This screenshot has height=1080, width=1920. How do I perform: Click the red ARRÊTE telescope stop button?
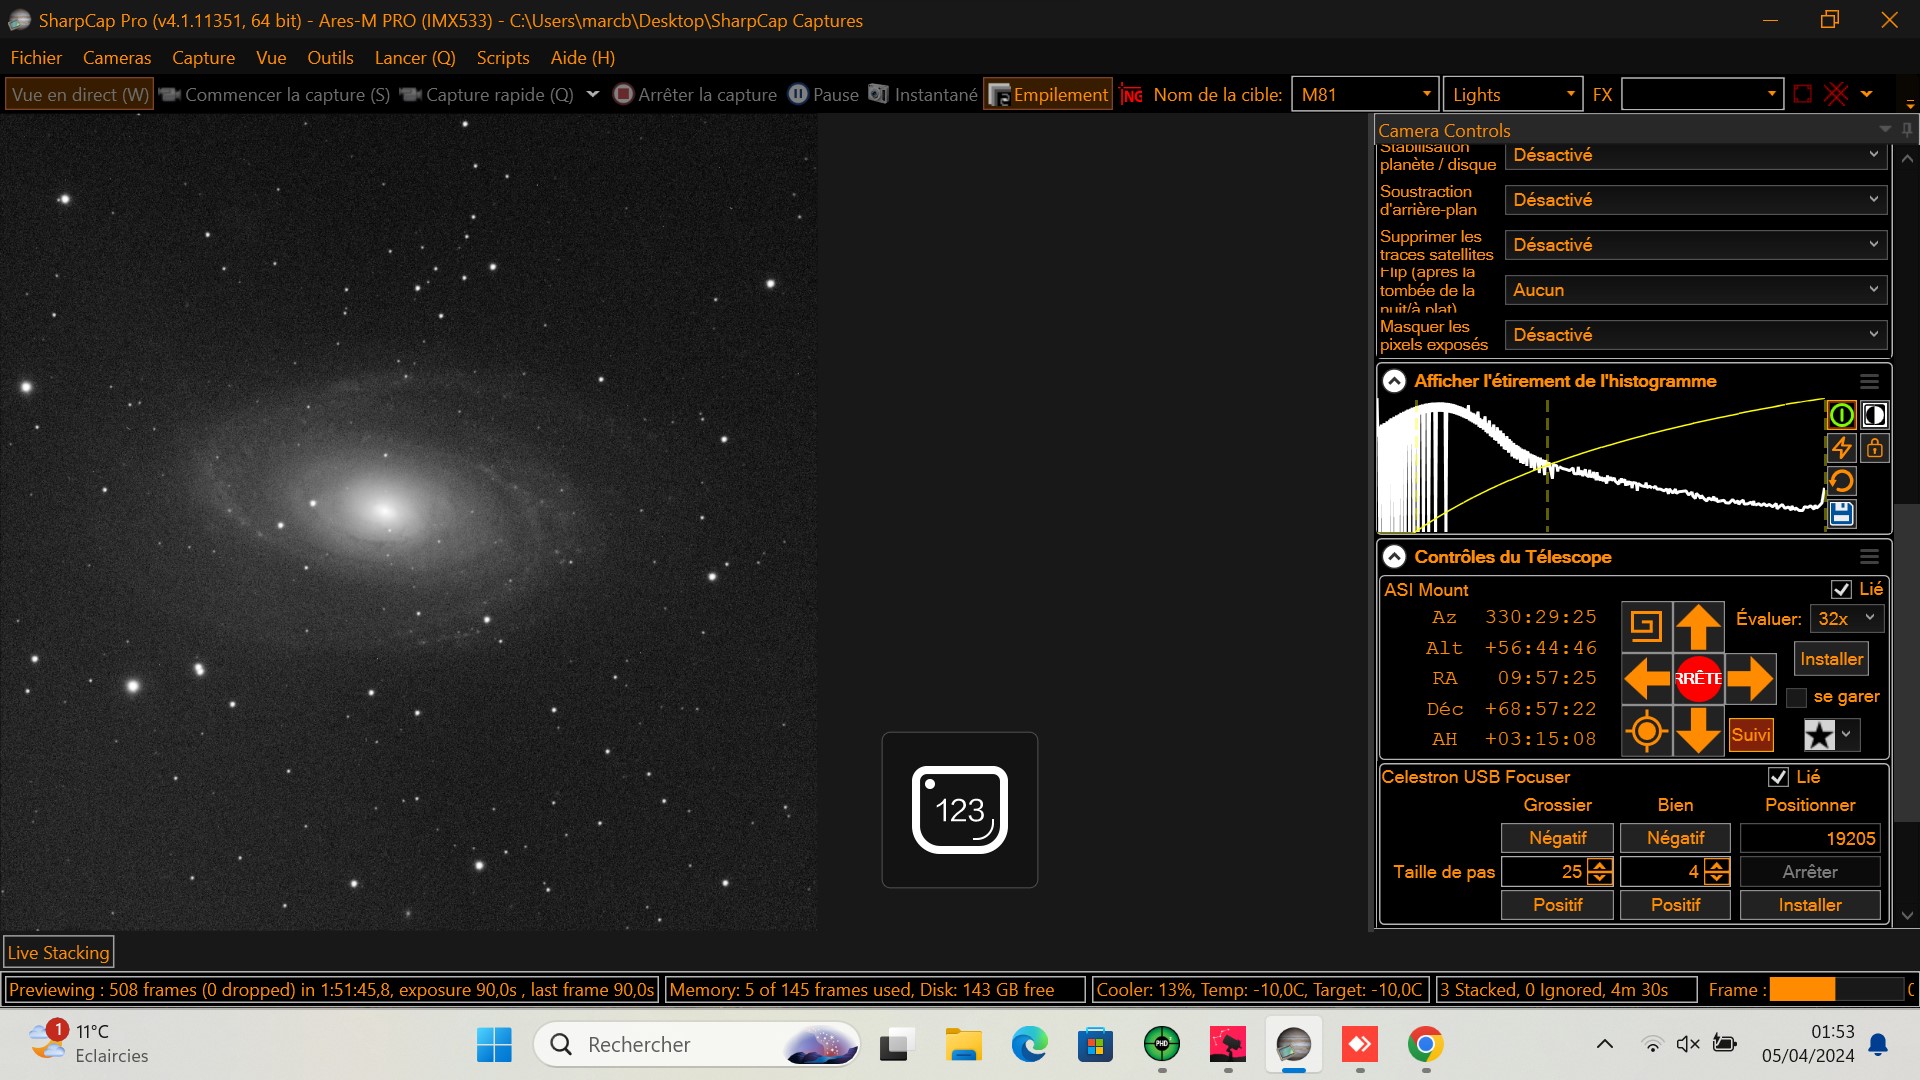pos(1698,679)
